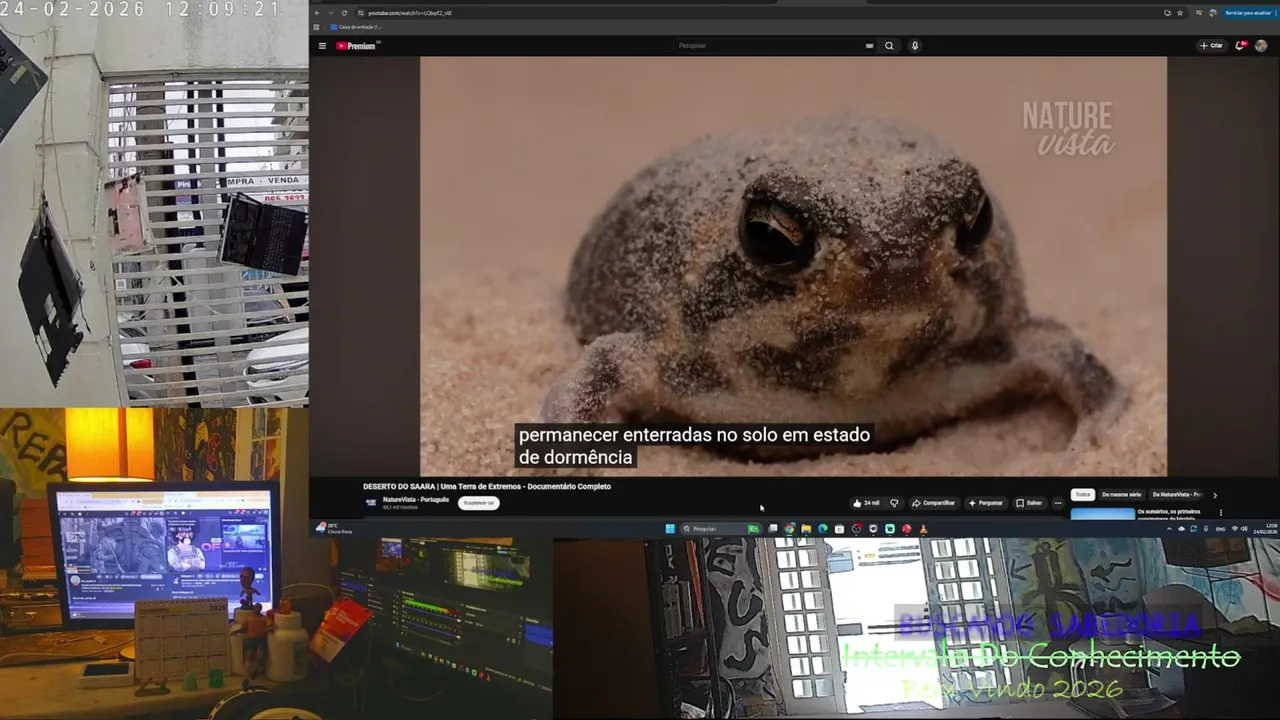The width and height of the screenshot is (1280, 720).
Task: Click the Perguntar ask button
Action: 985,503
